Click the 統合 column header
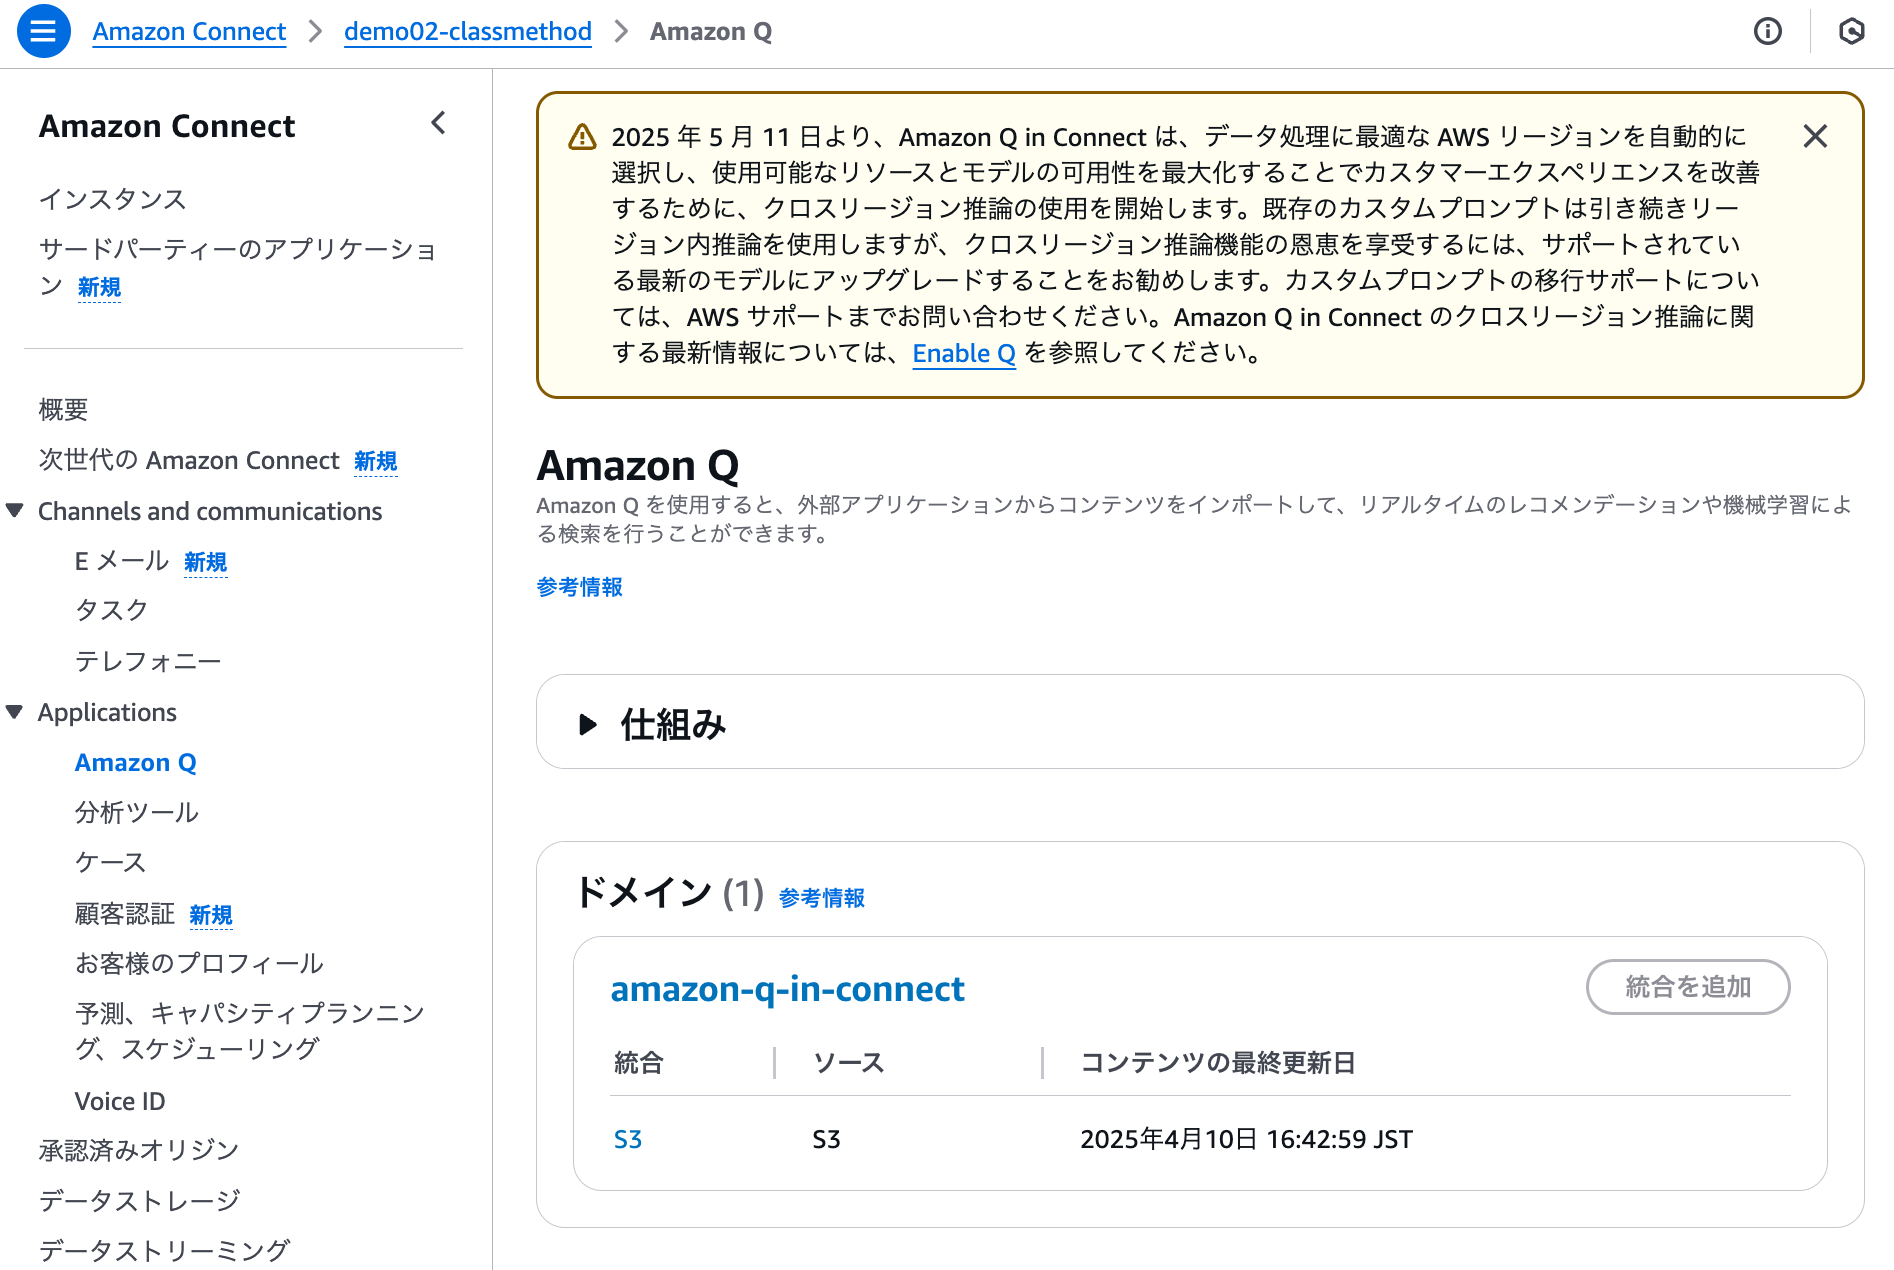This screenshot has width=1894, height=1270. coord(638,1062)
